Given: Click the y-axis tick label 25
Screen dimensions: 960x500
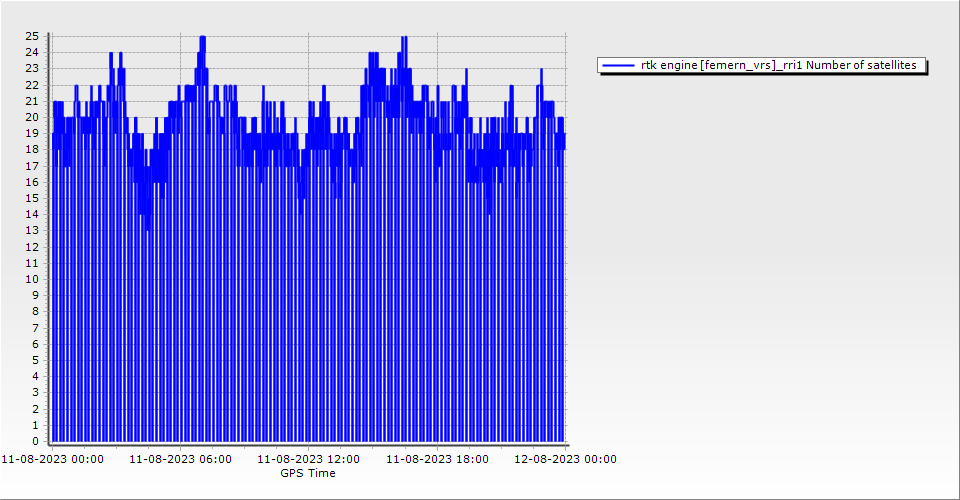Looking at the screenshot, I should (32, 36).
